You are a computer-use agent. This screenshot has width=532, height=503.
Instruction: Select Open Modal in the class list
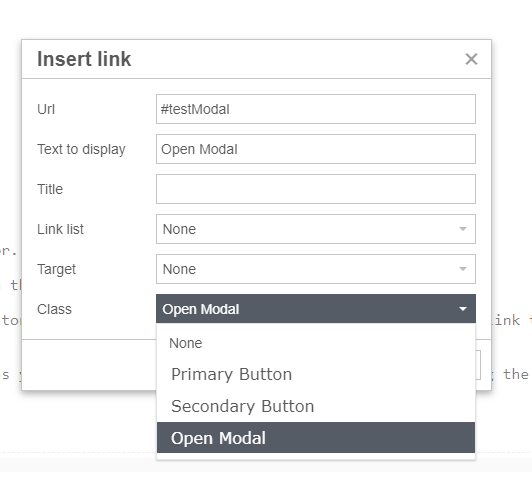(316, 438)
